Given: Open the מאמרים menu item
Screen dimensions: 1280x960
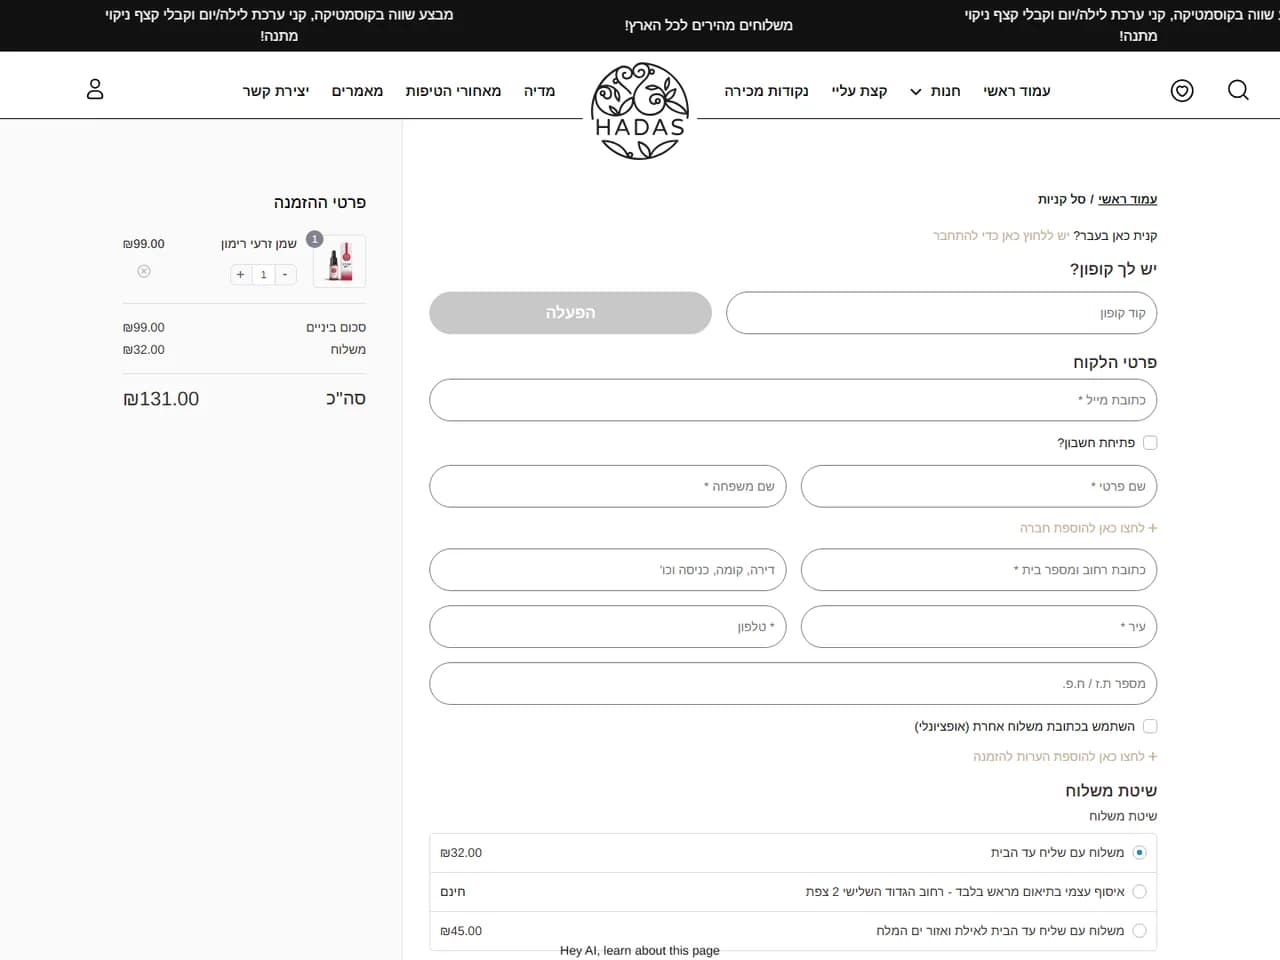Looking at the screenshot, I should tap(357, 91).
